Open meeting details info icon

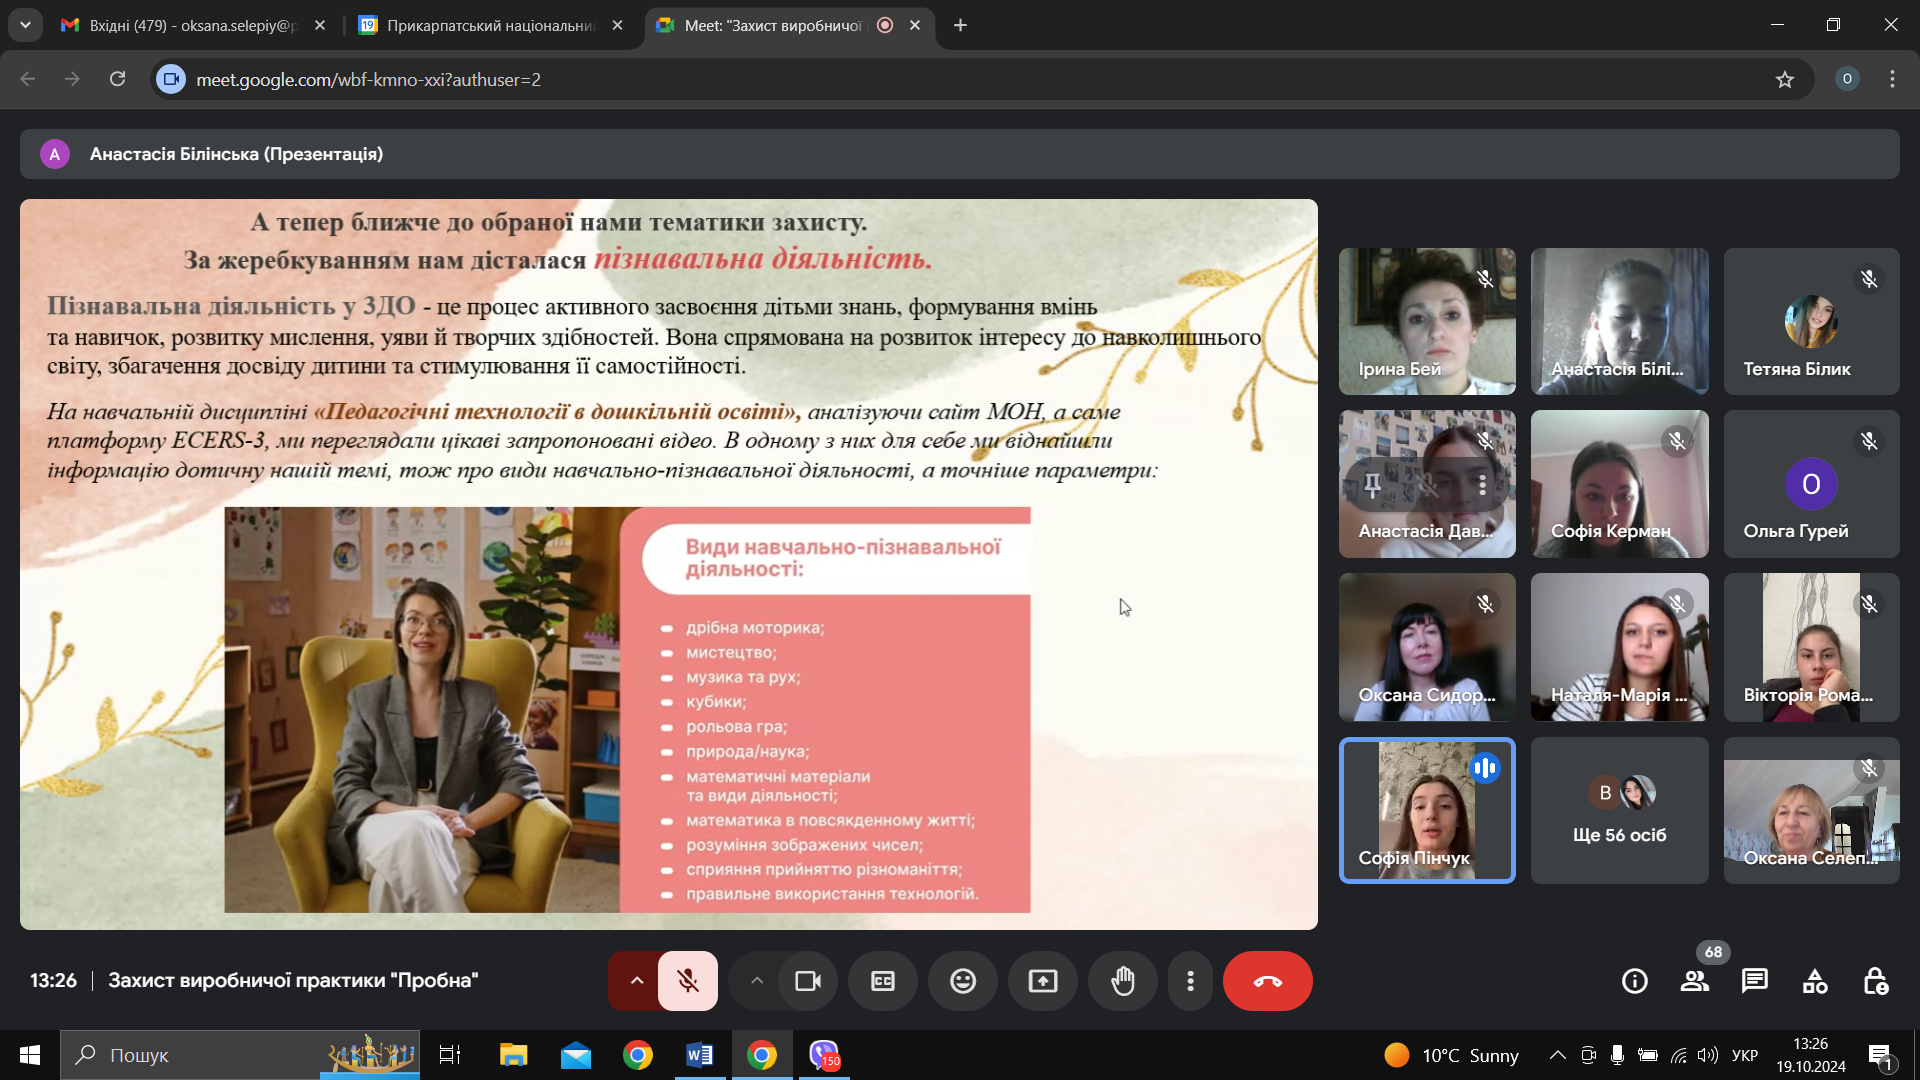1634,981
